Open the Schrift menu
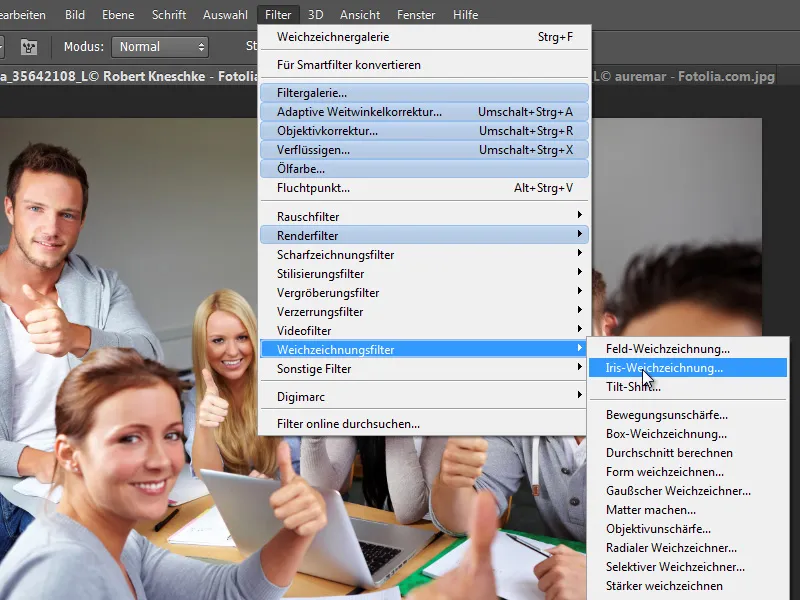The height and width of the screenshot is (600, 800). (x=169, y=15)
